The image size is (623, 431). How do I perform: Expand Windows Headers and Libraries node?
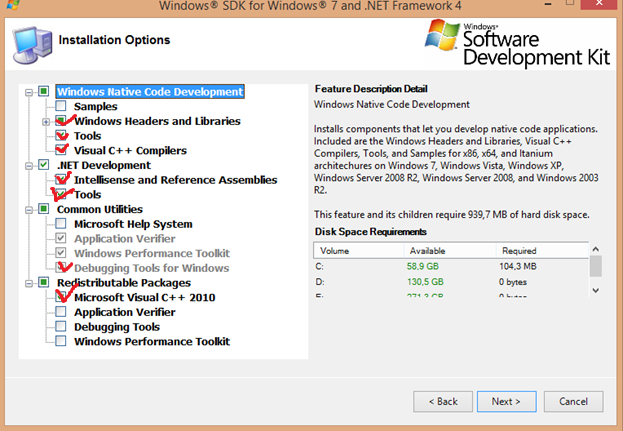pos(46,122)
